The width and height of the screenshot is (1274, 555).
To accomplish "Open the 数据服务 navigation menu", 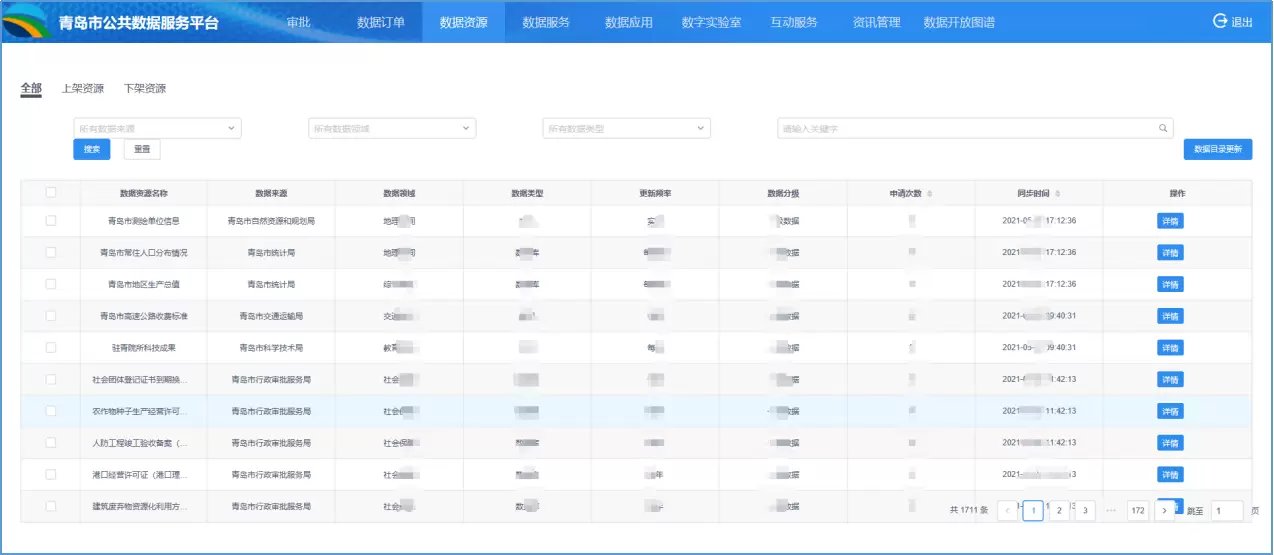I will tap(546, 22).
